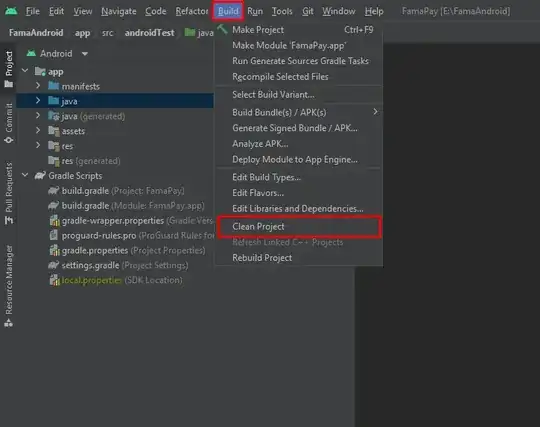
Task: Select Analyze APK... entry
Action: point(299,144)
